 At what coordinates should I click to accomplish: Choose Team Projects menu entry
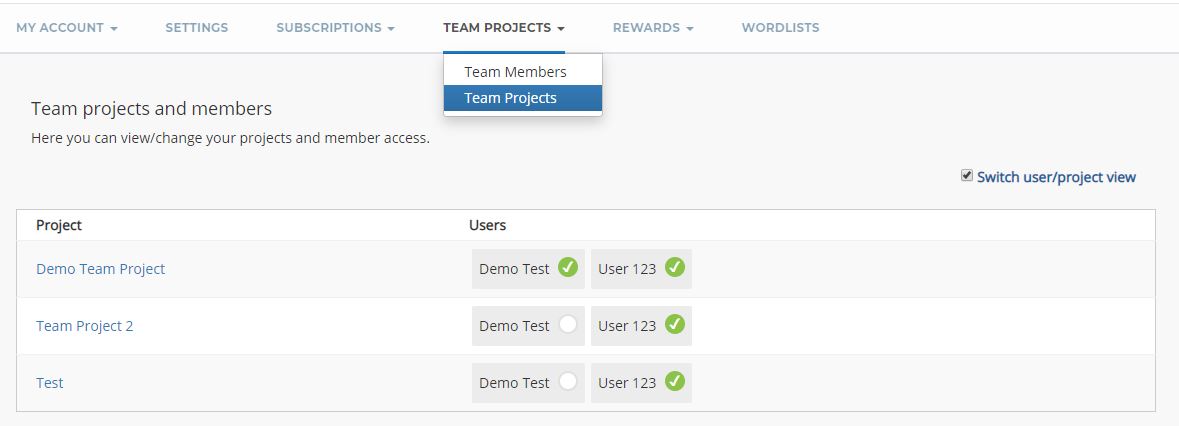coord(510,98)
